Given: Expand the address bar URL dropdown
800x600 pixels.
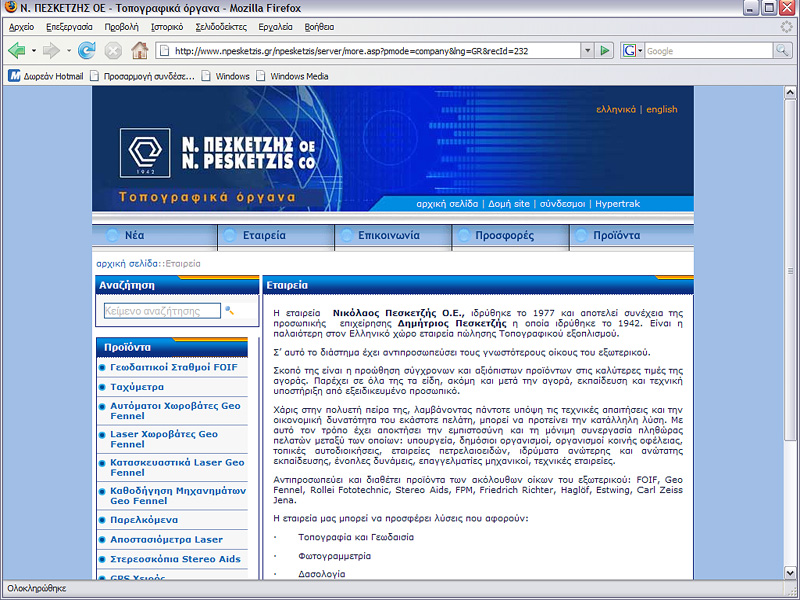Looking at the screenshot, I should coord(587,51).
